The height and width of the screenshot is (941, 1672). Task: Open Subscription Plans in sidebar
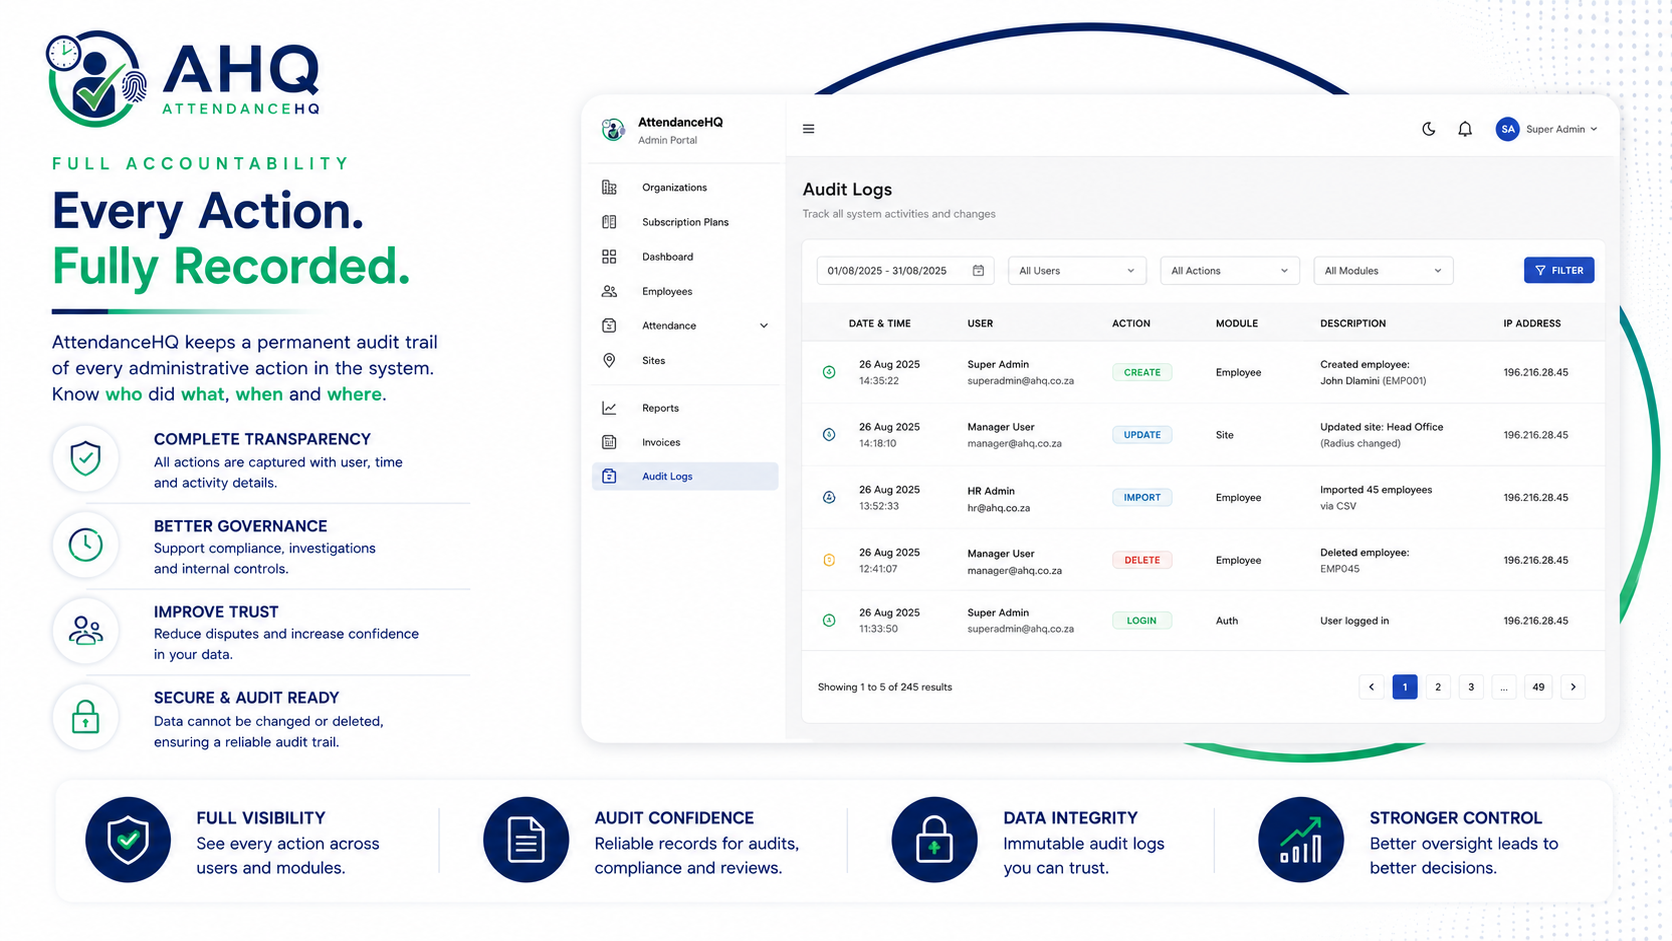coord(685,222)
